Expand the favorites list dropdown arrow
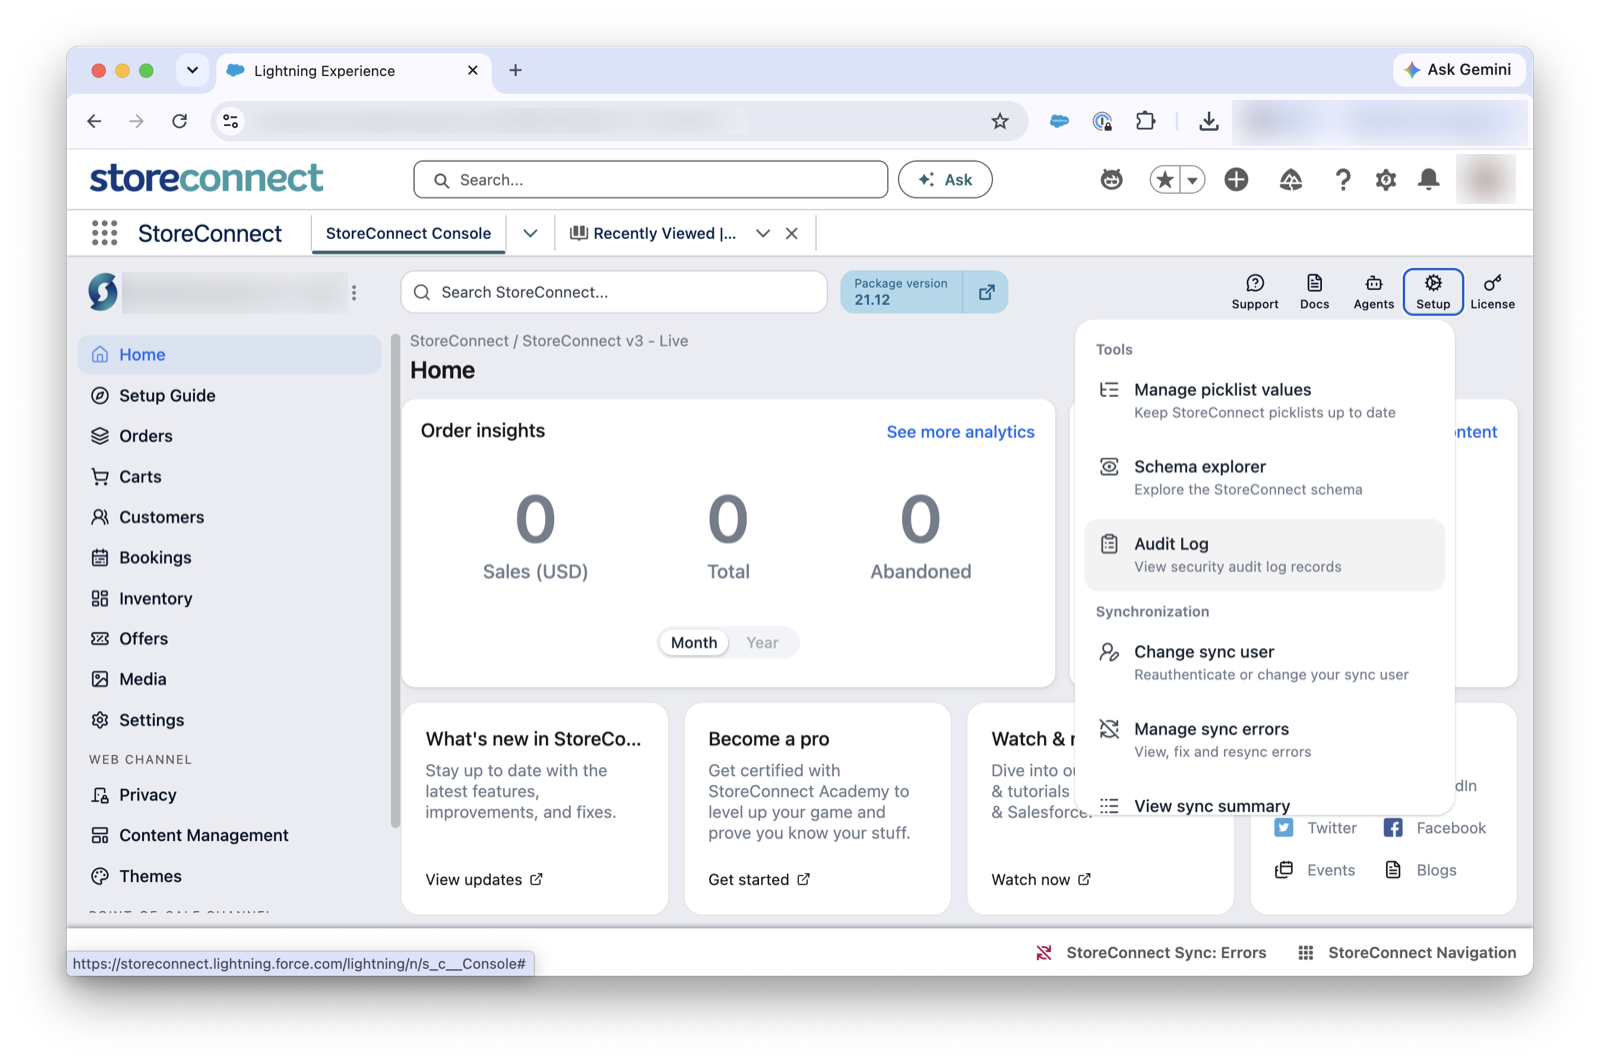This screenshot has height=1064, width=1600. coord(1192,180)
